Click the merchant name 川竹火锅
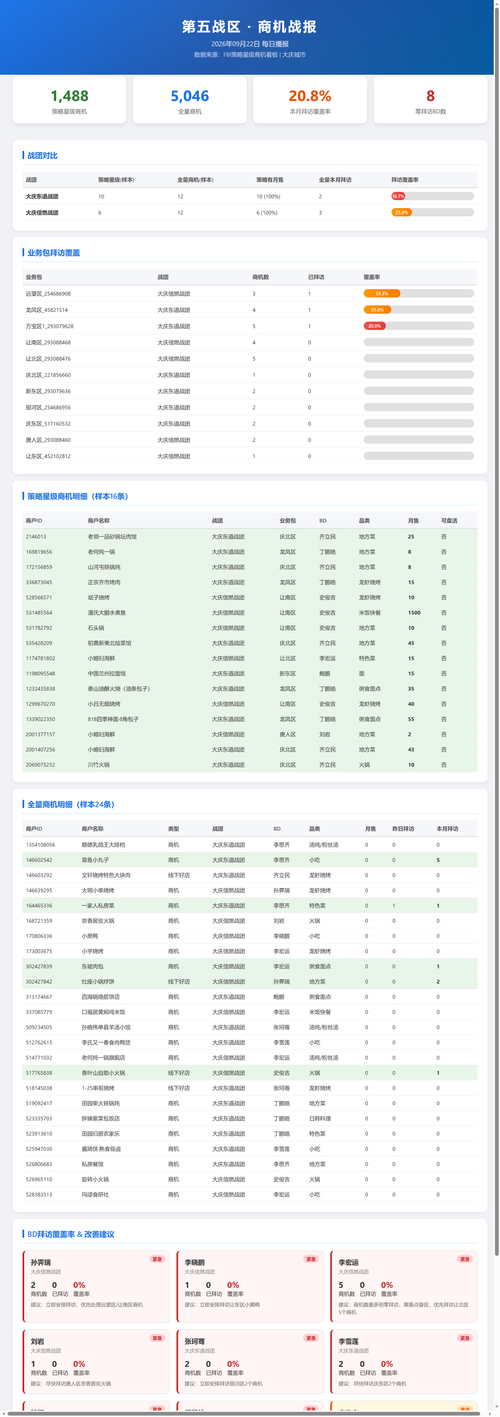The image size is (500, 1417). coord(99,764)
